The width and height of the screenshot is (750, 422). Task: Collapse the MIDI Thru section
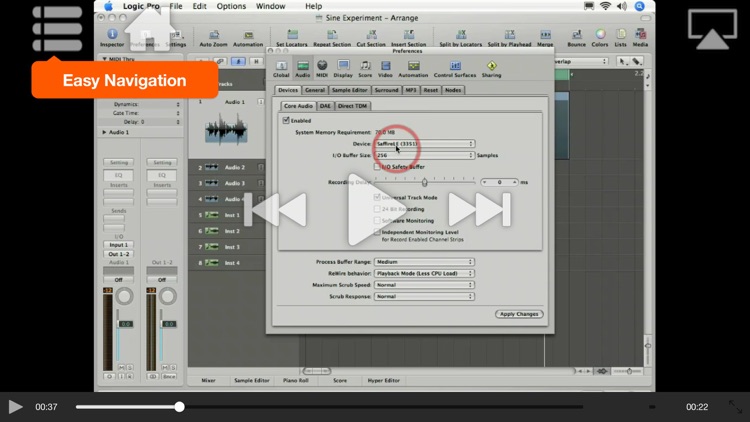pyautogui.click(x=104, y=59)
